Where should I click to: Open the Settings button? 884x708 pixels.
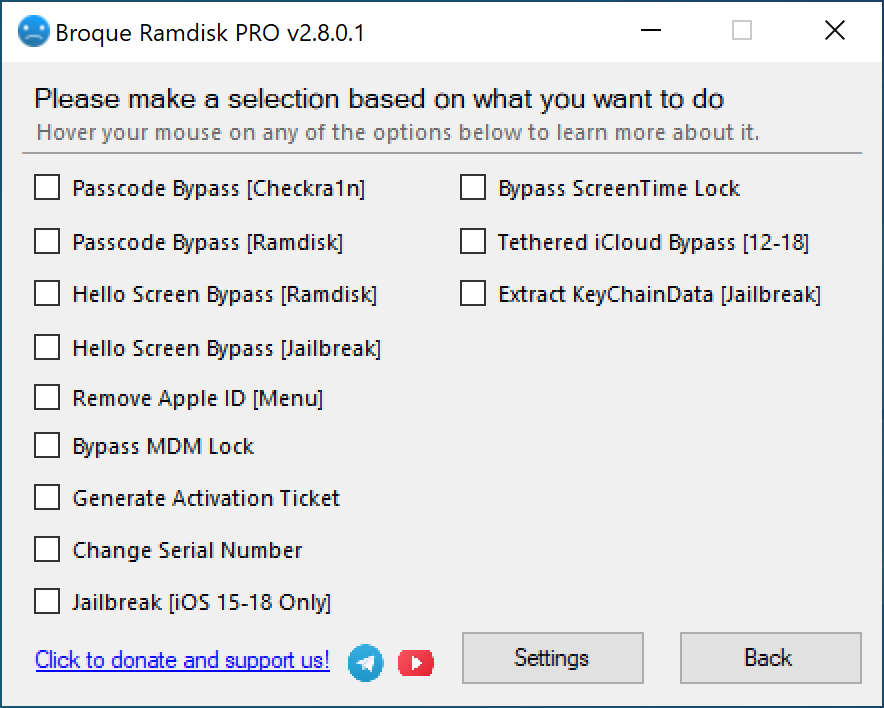[x=552, y=658]
